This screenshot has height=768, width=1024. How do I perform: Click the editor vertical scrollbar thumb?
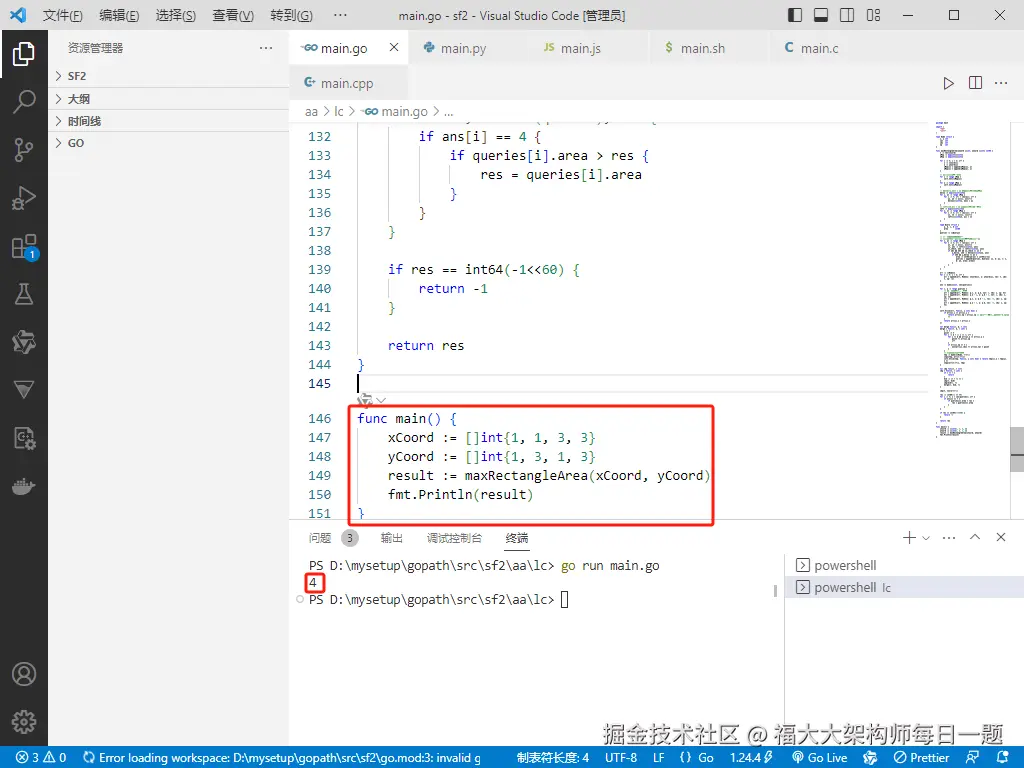(1017, 449)
